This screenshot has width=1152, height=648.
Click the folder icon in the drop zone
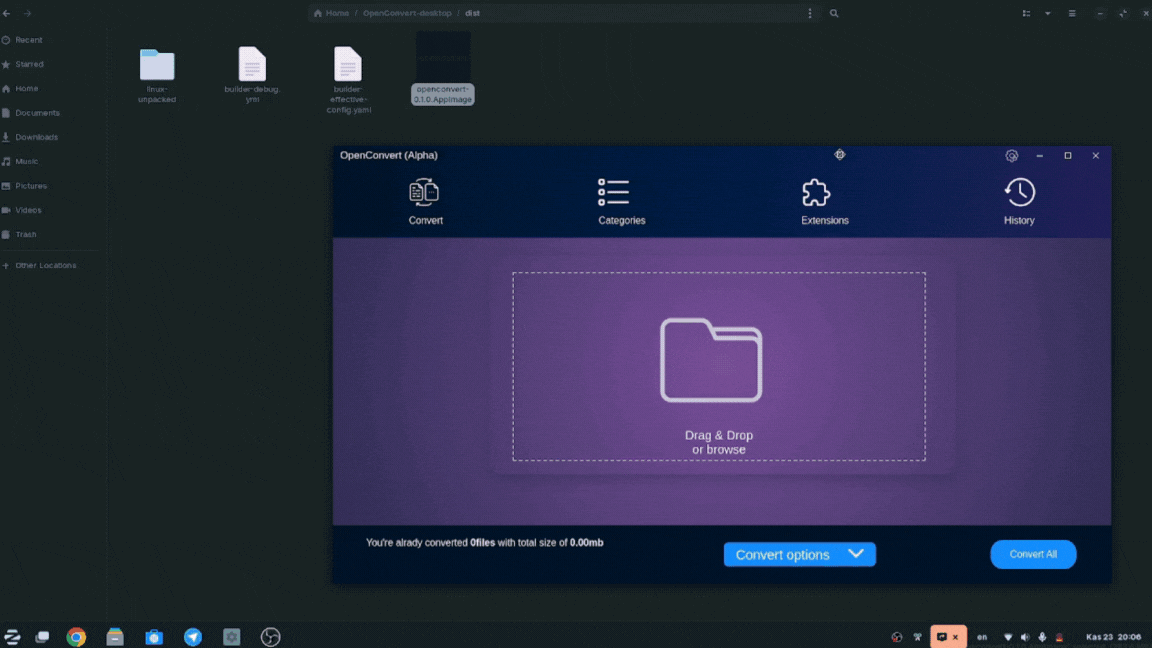coord(710,360)
